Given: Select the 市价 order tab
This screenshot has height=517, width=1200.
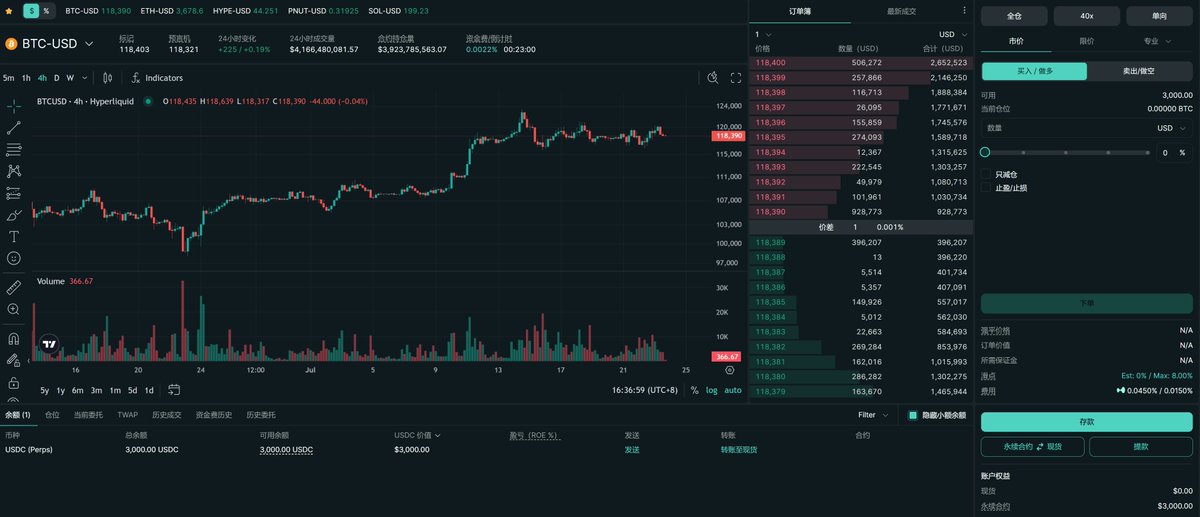Looking at the screenshot, I should tap(1014, 41).
